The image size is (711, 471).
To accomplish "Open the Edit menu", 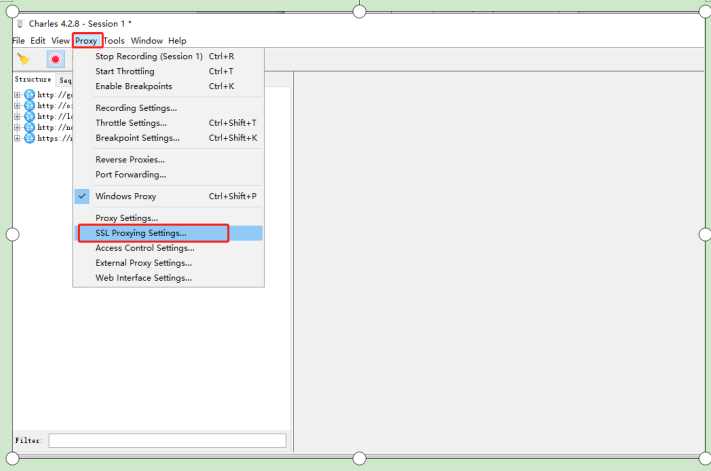I will pos(38,41).
